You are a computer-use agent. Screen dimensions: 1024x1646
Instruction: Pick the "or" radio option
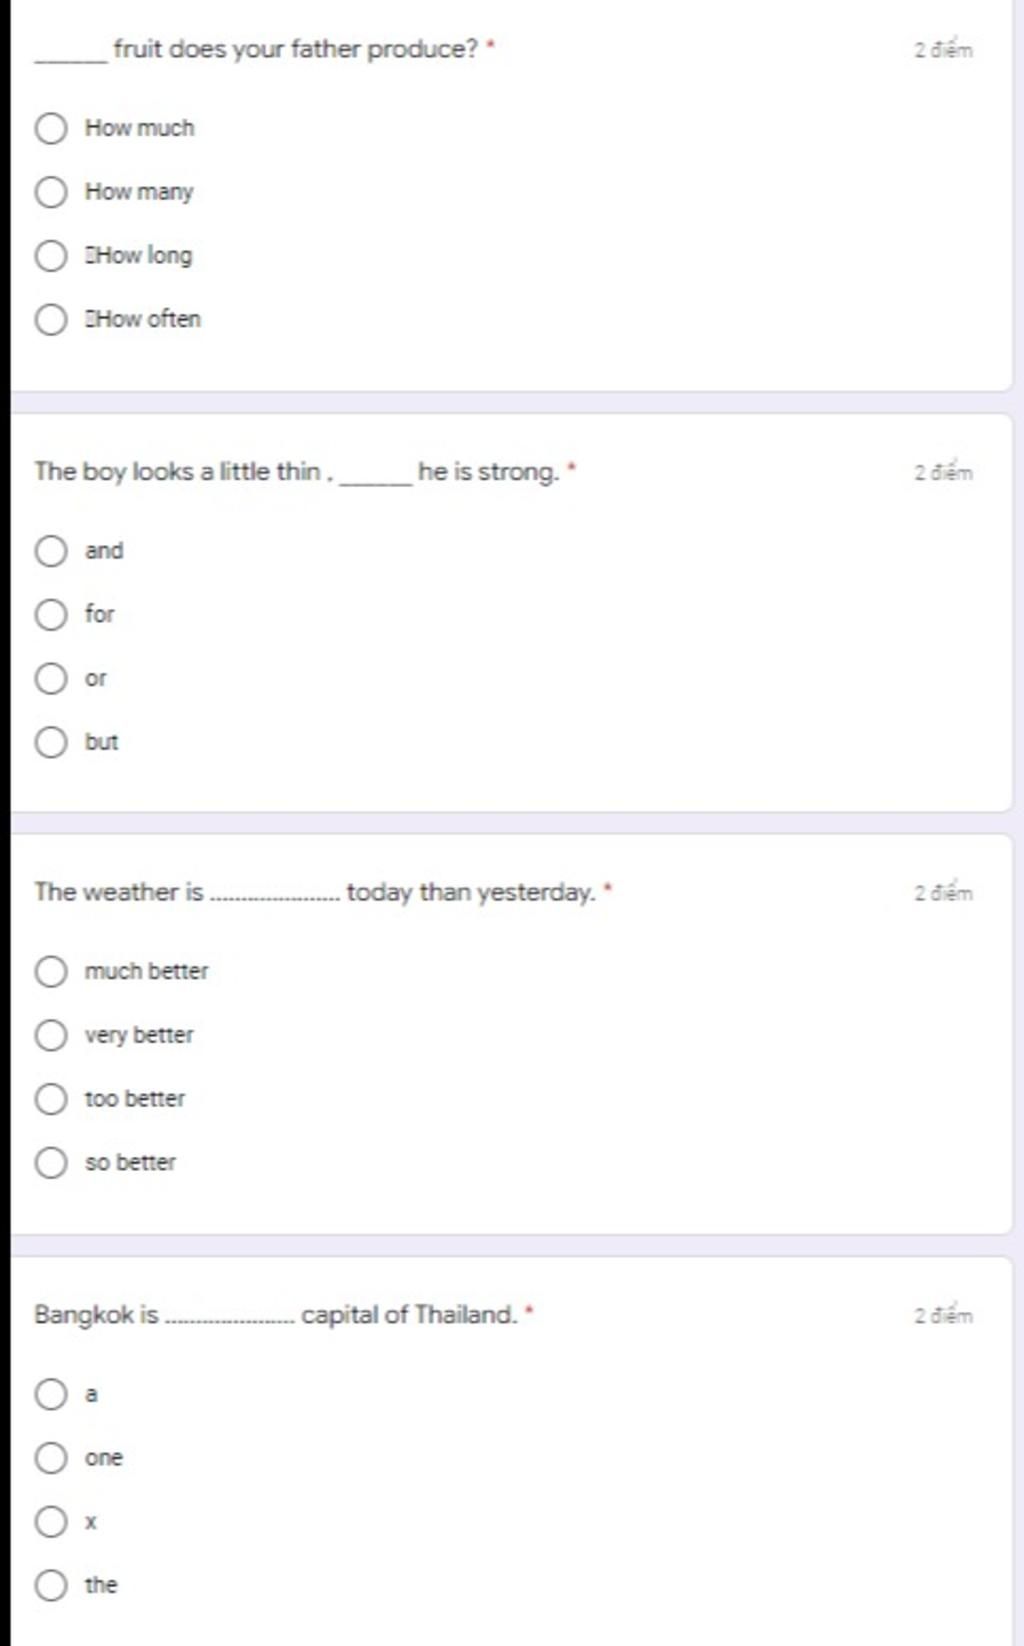(x=51, y=678)
